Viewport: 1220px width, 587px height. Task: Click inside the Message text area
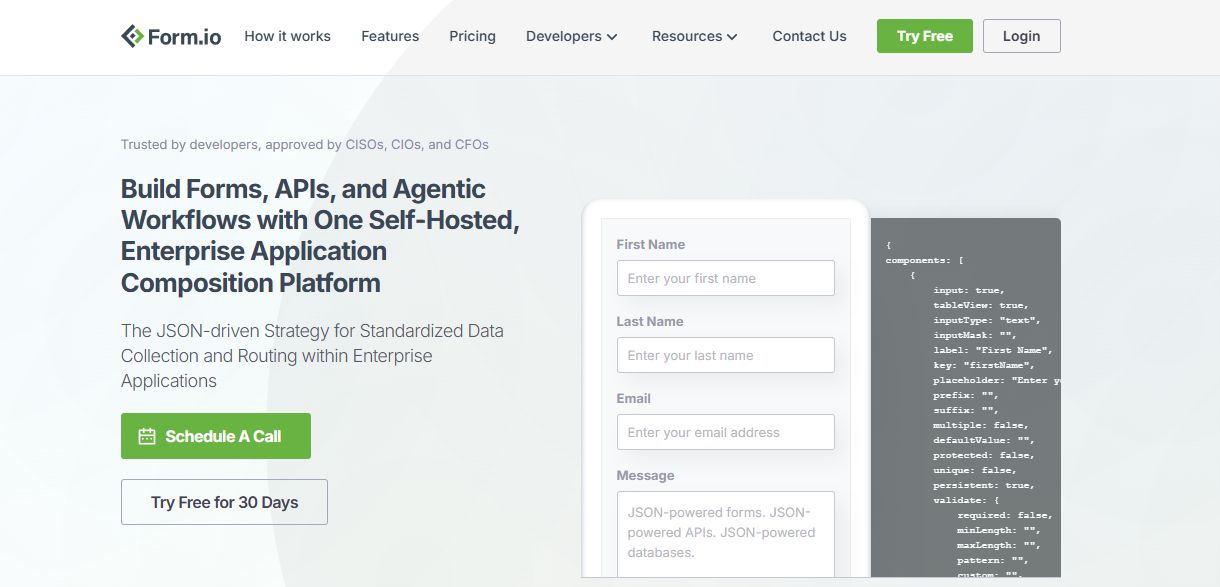click(x=725, y=534)
